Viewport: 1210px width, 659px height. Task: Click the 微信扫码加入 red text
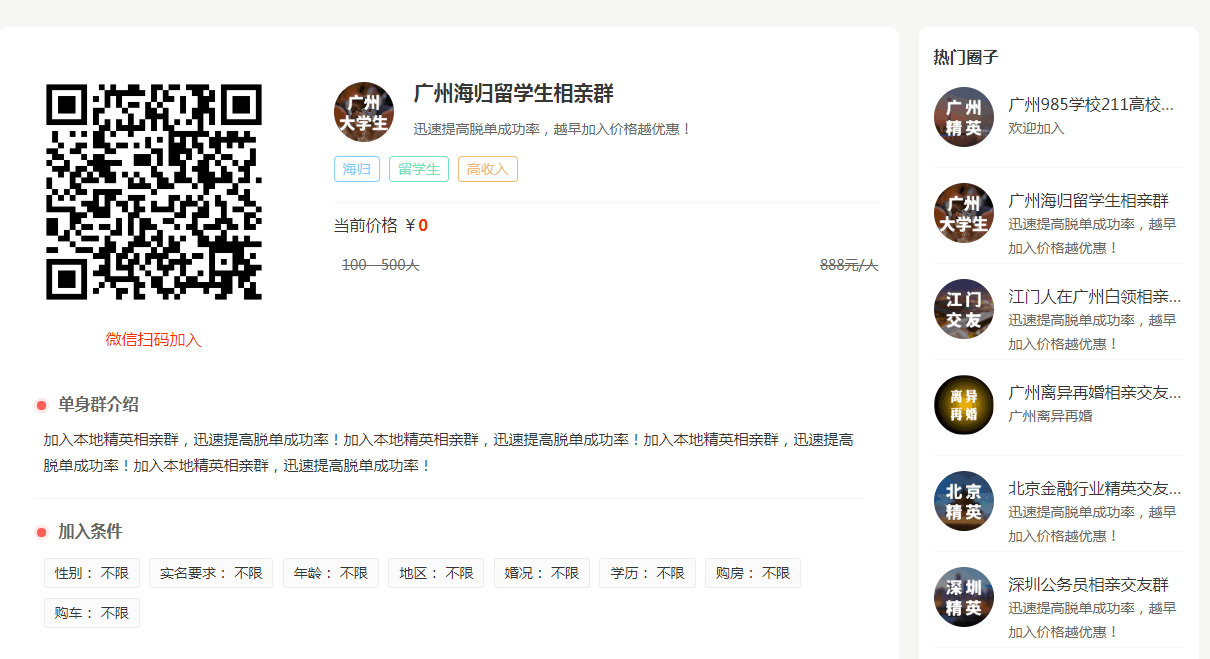[154, 340]
